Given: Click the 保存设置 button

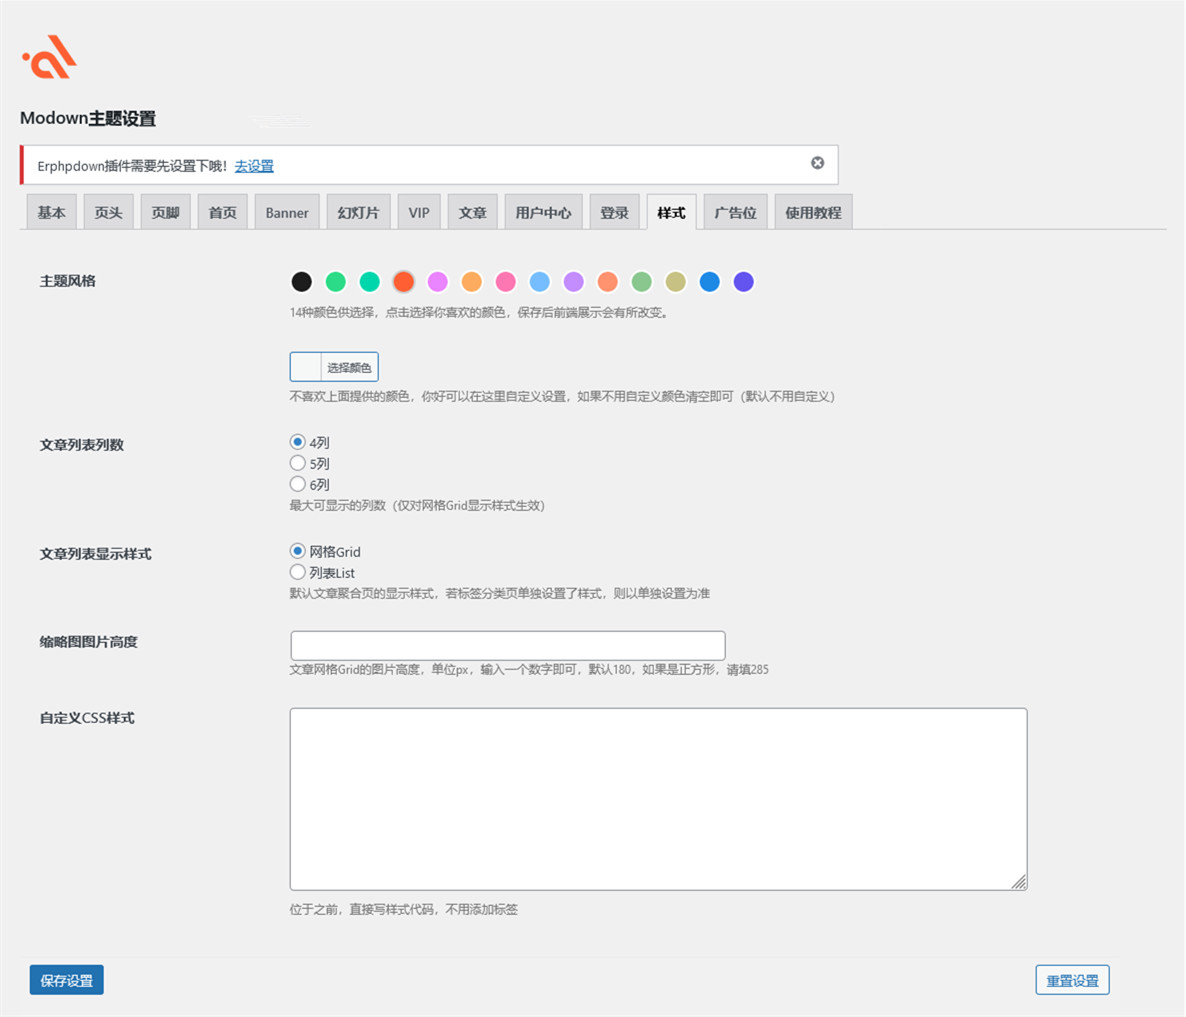Looking at the screenshot, I should pyautogui.click(x=66, y=980).
